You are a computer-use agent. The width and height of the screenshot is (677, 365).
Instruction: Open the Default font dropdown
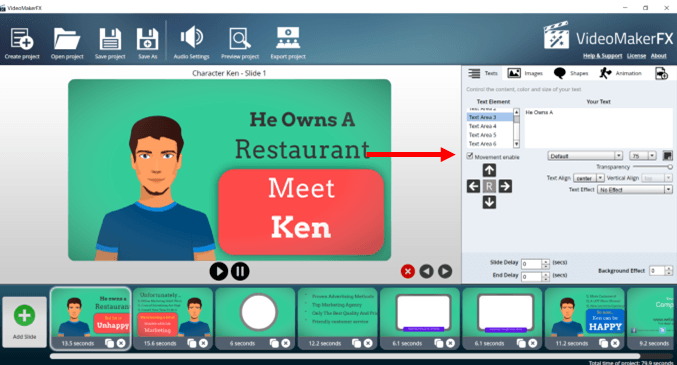[585, 156]
